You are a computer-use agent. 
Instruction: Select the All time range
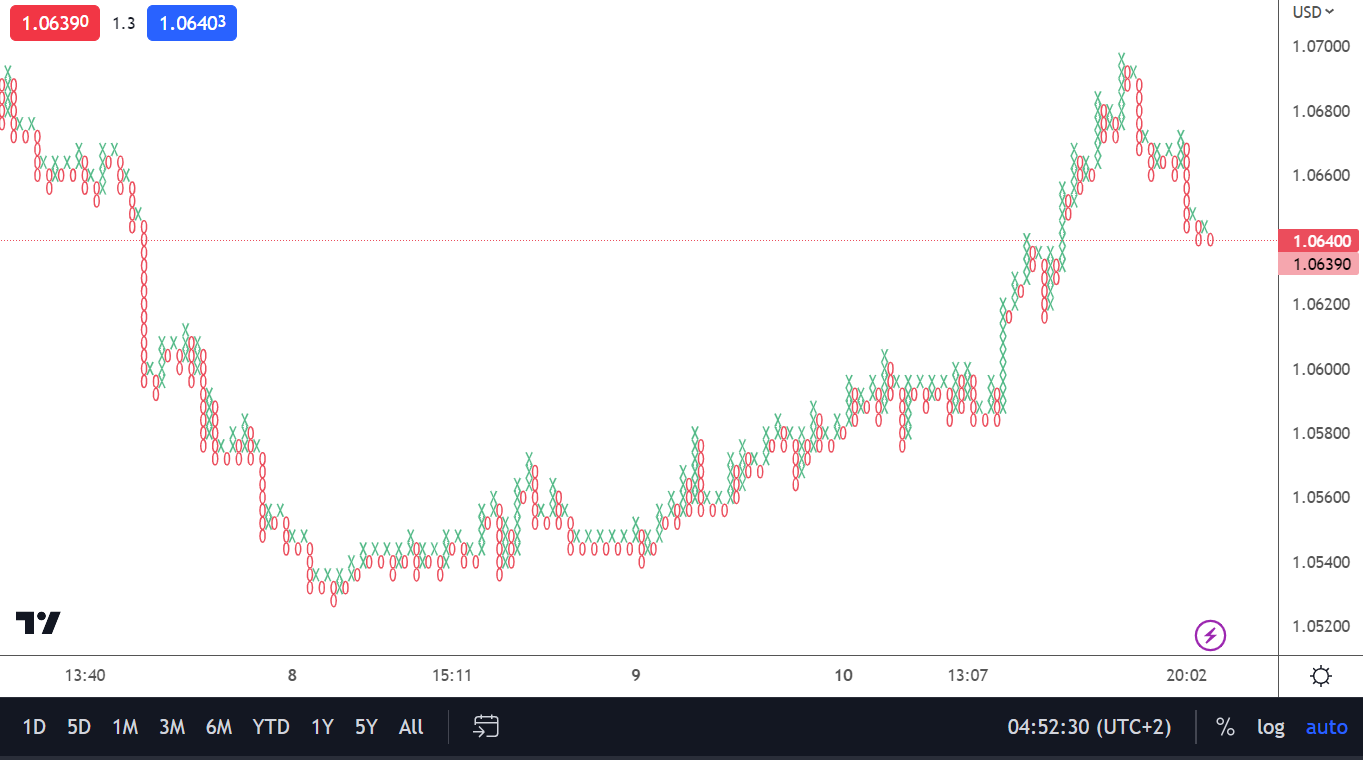tap(411, 727)
